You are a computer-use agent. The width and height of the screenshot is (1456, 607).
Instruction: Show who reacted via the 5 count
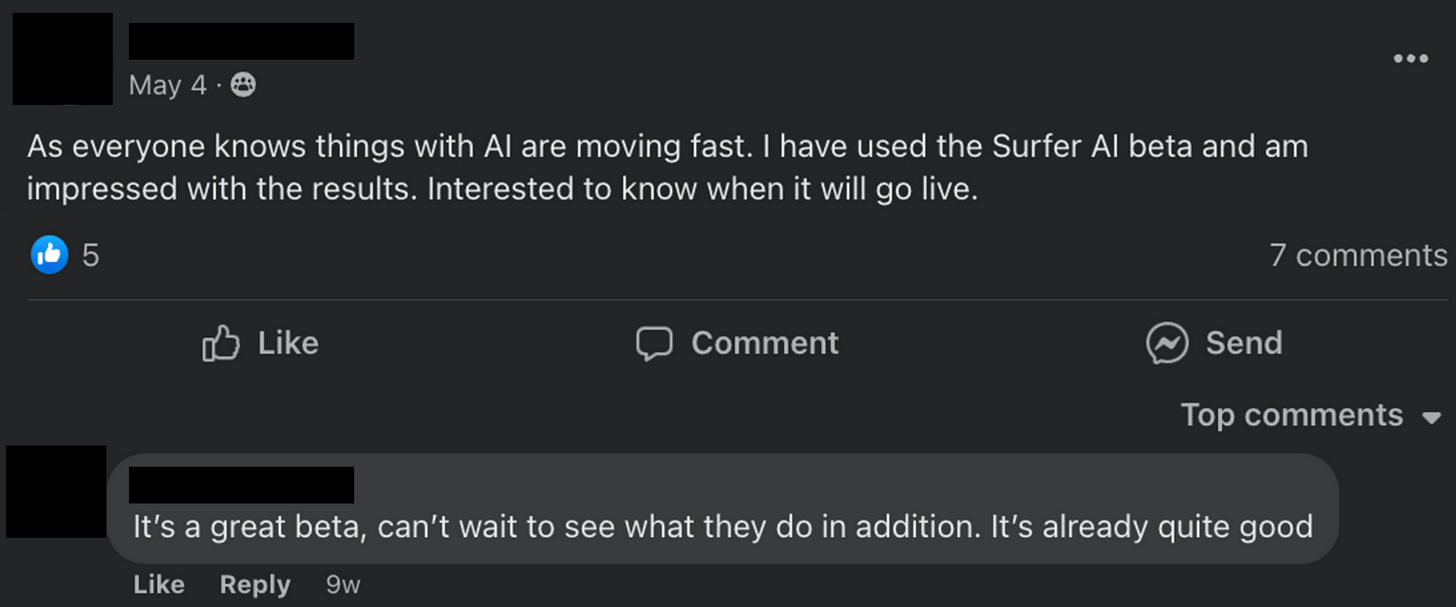pyautogui.click(x=90, y=256)
